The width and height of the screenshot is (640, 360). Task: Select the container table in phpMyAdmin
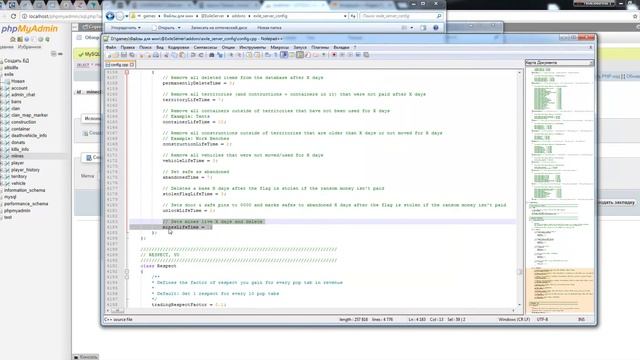click(x=20, y=129)
